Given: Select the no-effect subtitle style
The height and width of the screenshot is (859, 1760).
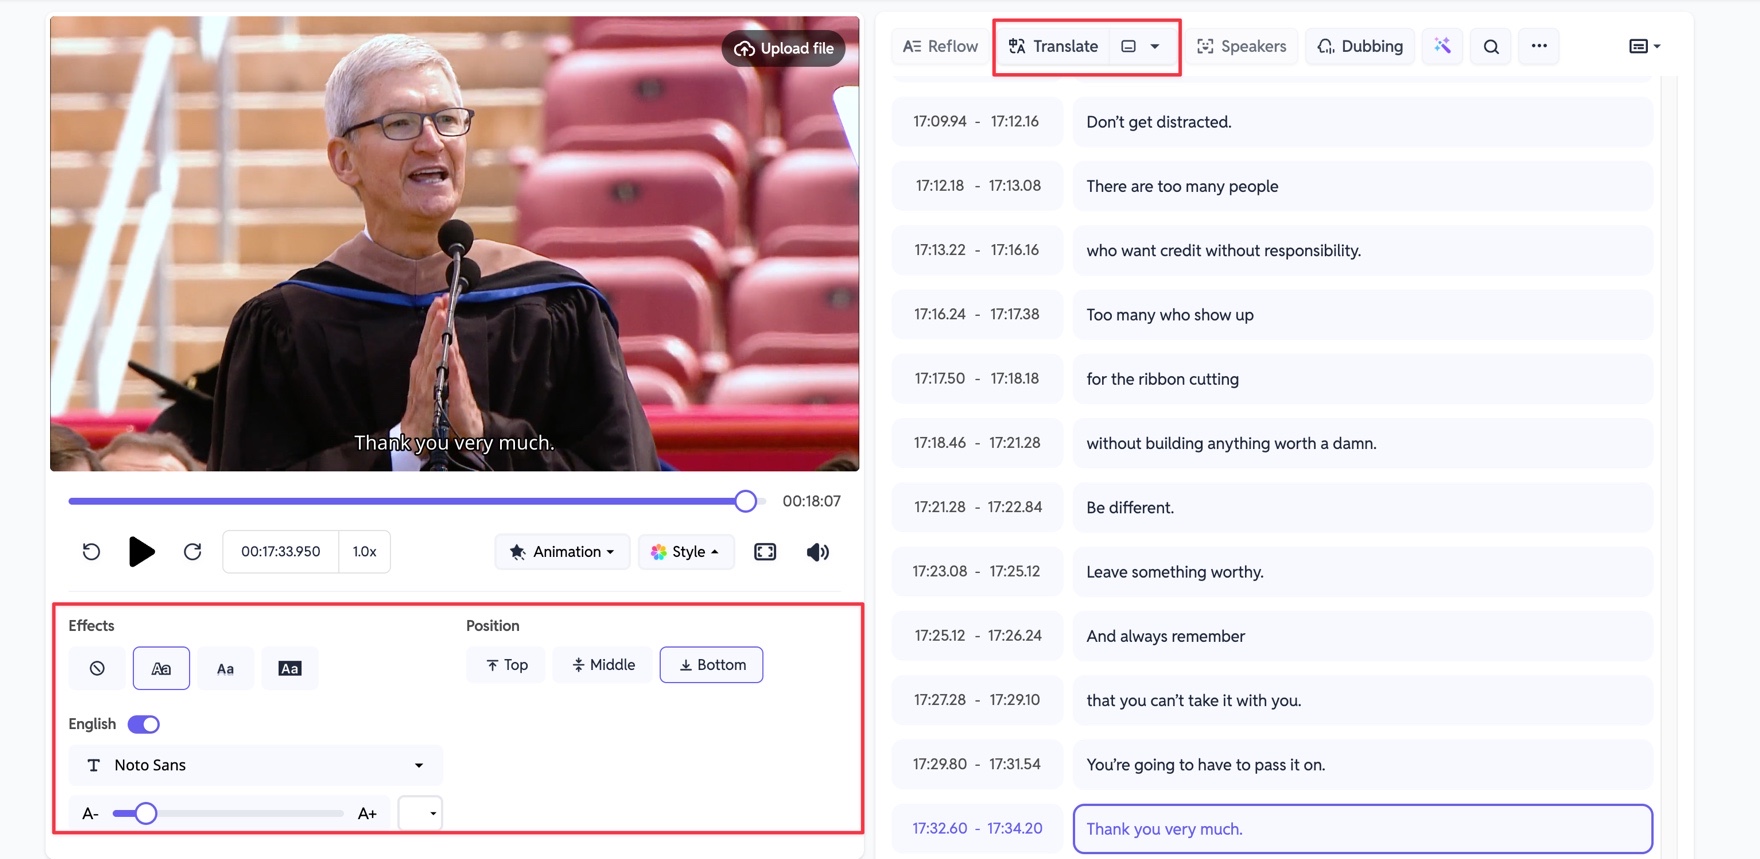Looking at the screenshot, I should click(97, 668).
